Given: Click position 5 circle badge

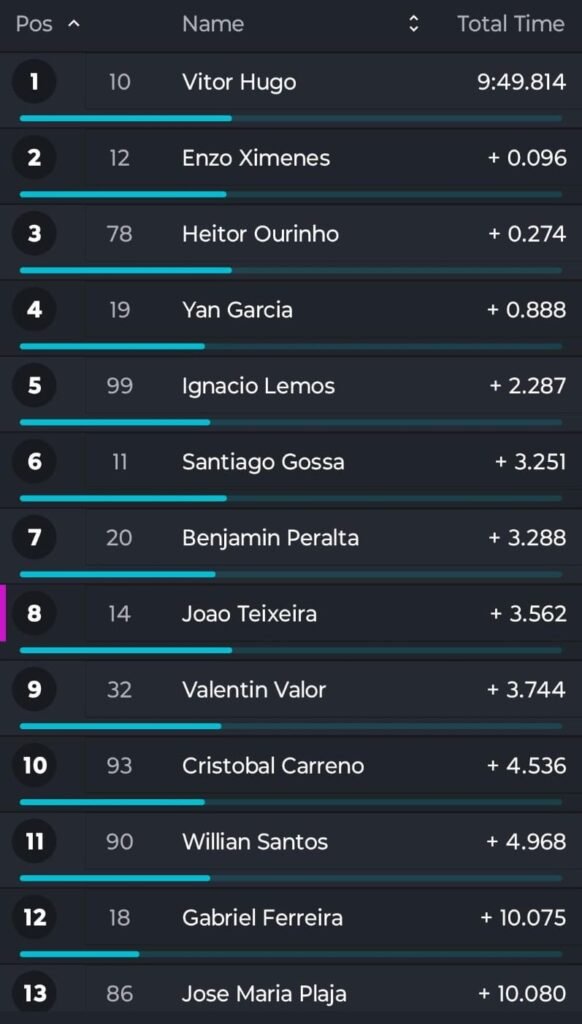Looking at the screenshot, I should click(34, 385).
